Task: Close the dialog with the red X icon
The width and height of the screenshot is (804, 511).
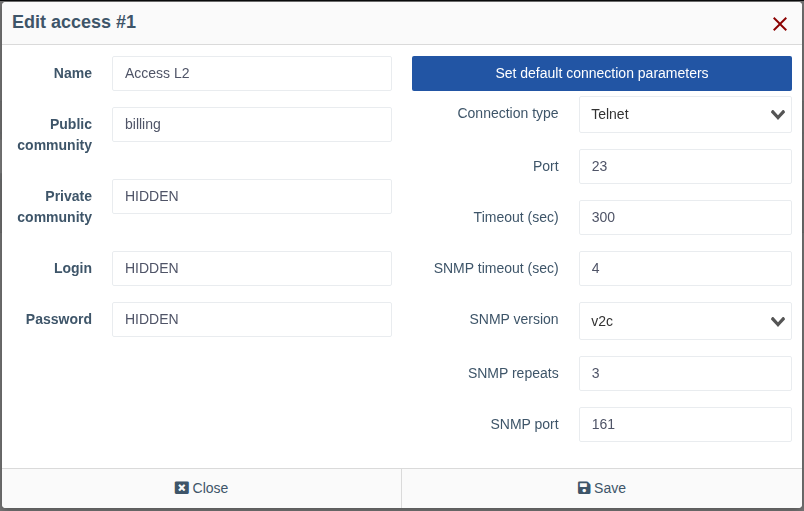Action: tap(779, 24)
